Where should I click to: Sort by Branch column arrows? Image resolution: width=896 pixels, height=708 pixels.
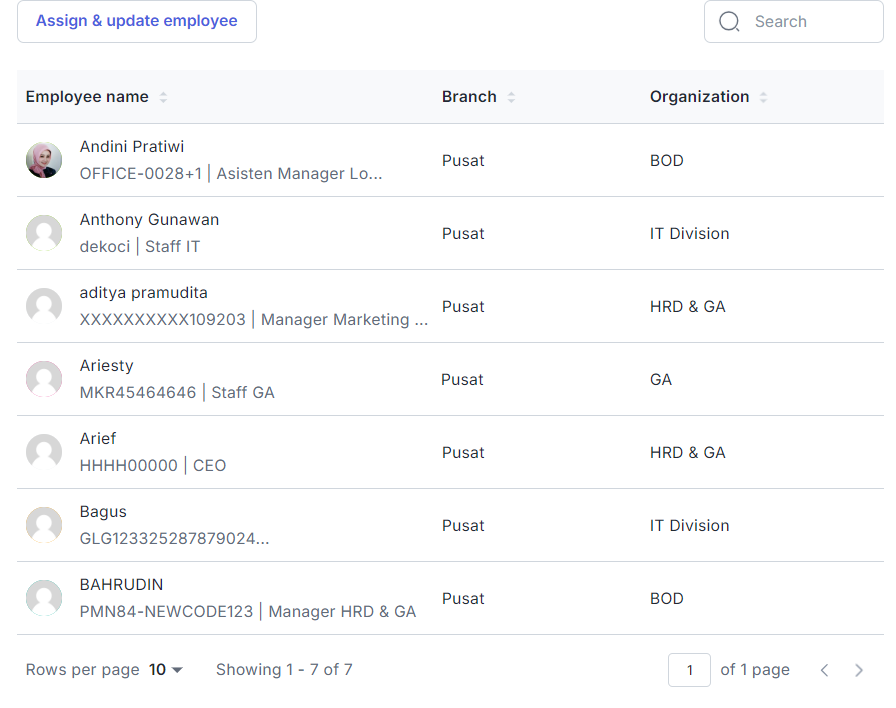pos(511,97)
